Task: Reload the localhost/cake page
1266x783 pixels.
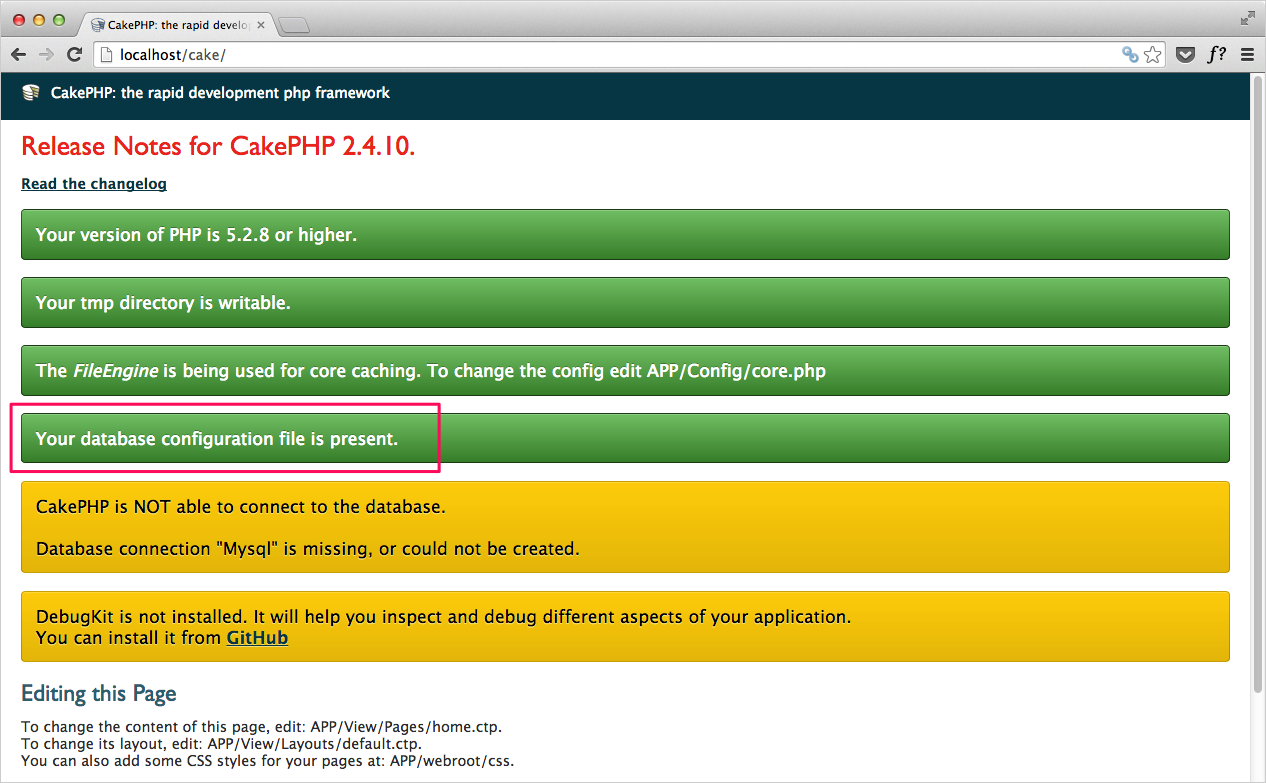Action: coord(74,55)
